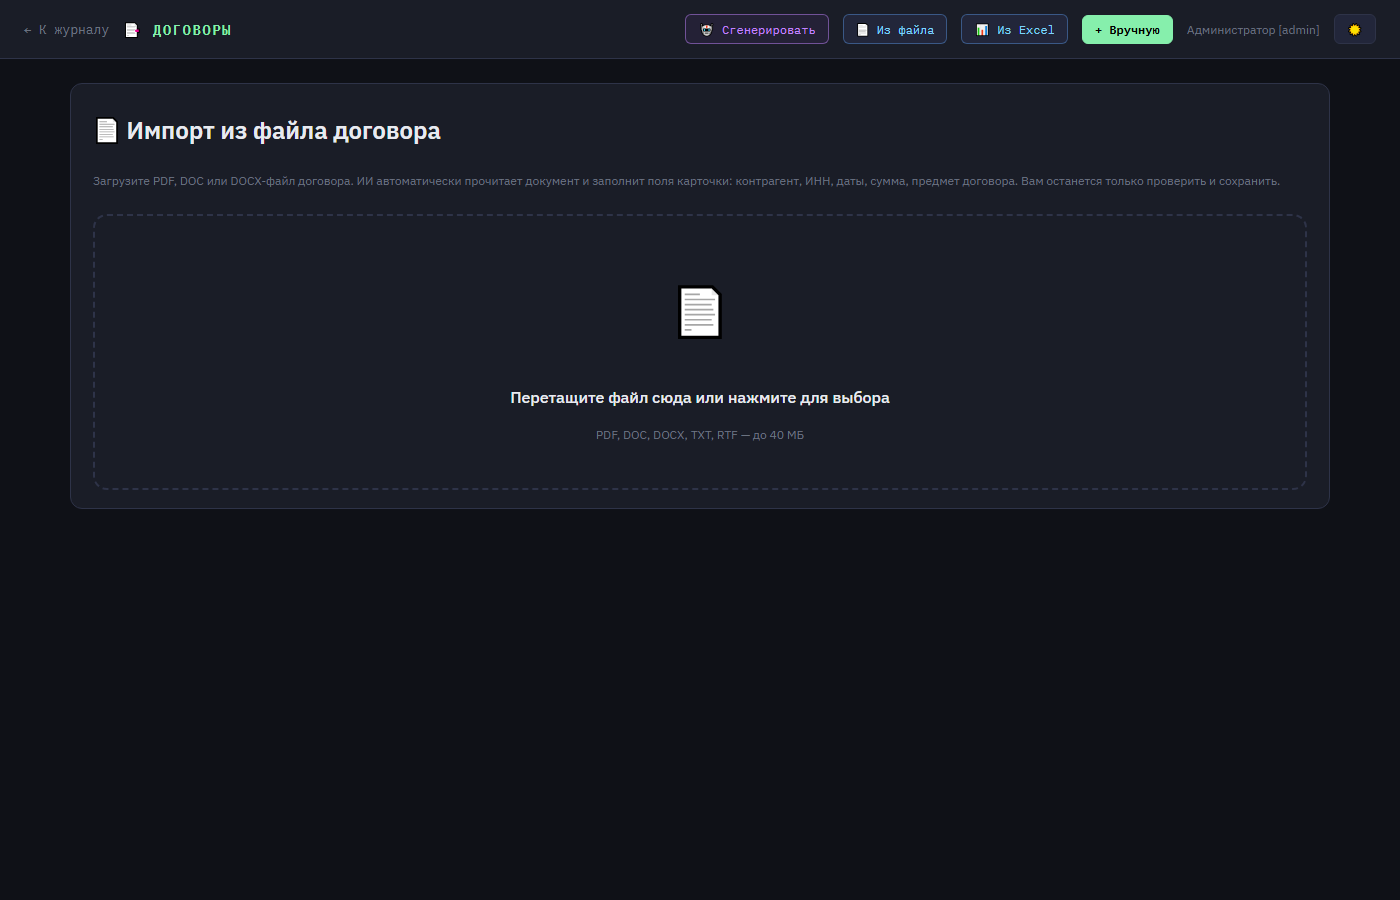Image resolution: width=1400 pixels, height=900 pixels.
Task: Click the PDF, DOC, DOCX formats hint
Action: pyautogui.click(x=700, y=435)
